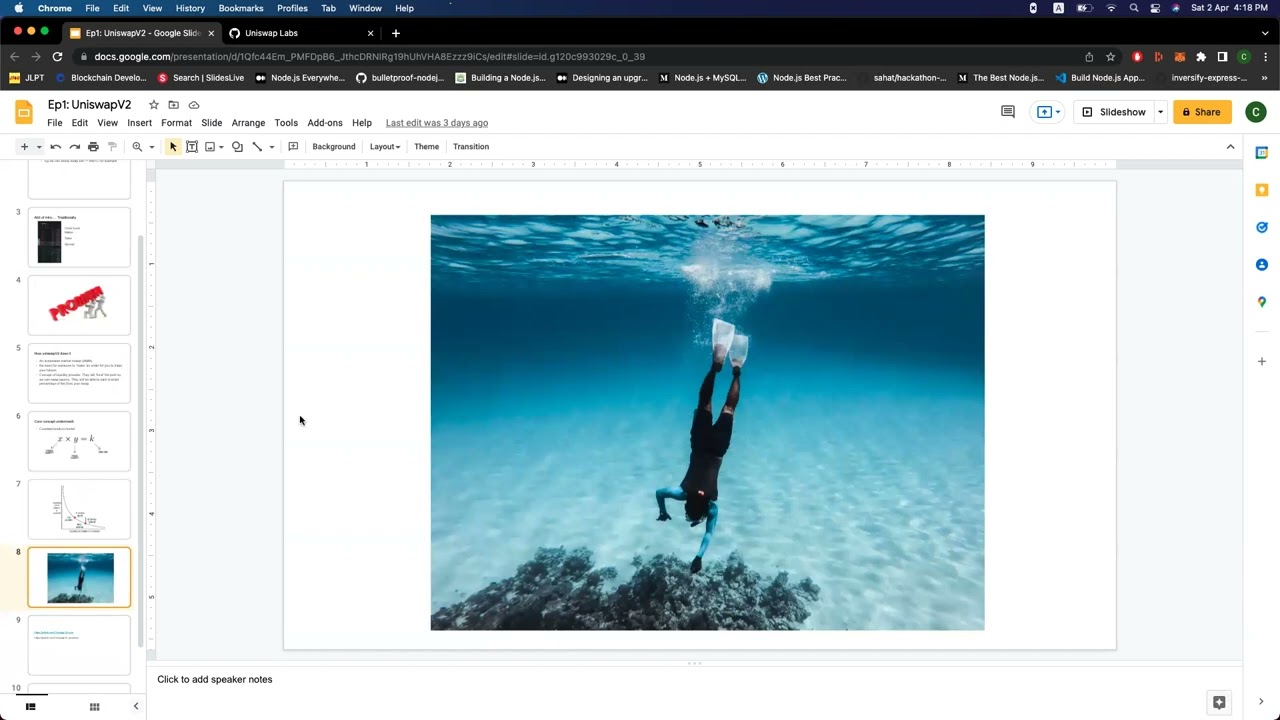The width and height of the screenshot is (1280, 720).
Task: Open the Google Slides home icon
Action: coord(24,112)
